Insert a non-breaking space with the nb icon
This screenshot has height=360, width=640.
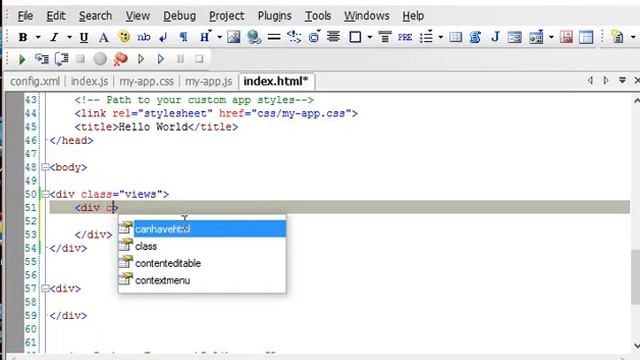coord(143,37)
